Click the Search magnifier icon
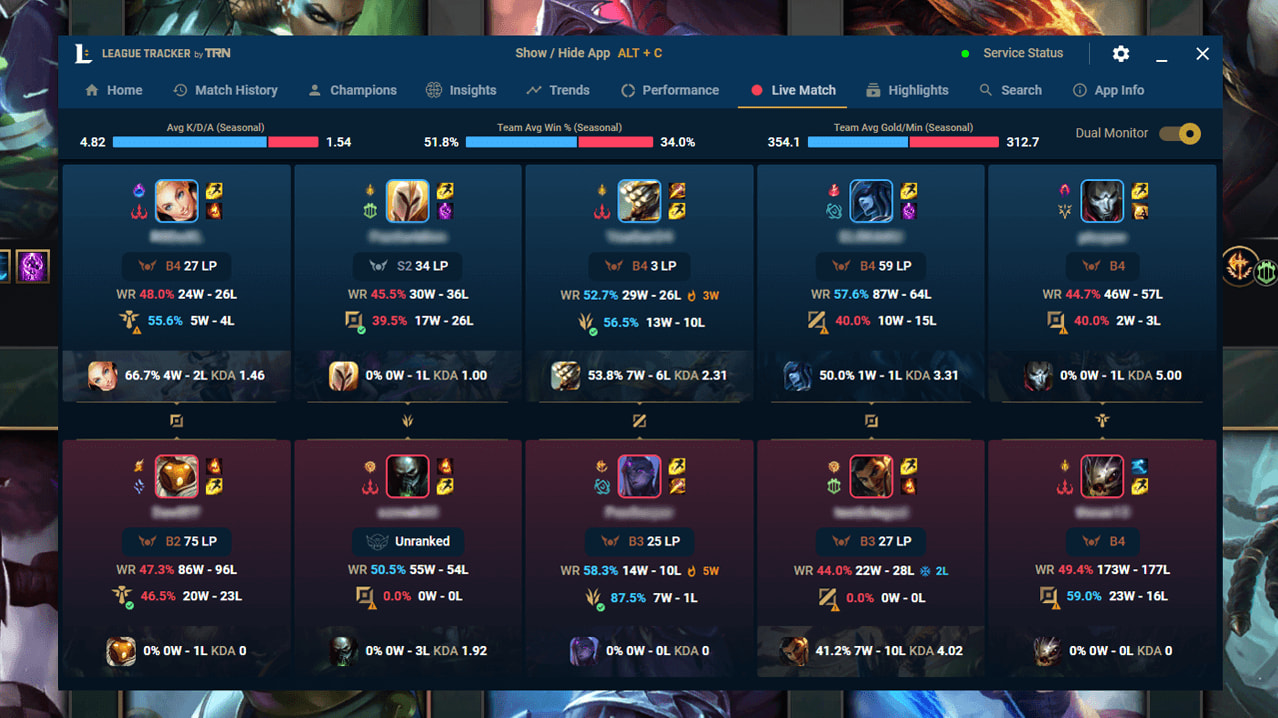The image size is (1278, 718). pos(986,90)
